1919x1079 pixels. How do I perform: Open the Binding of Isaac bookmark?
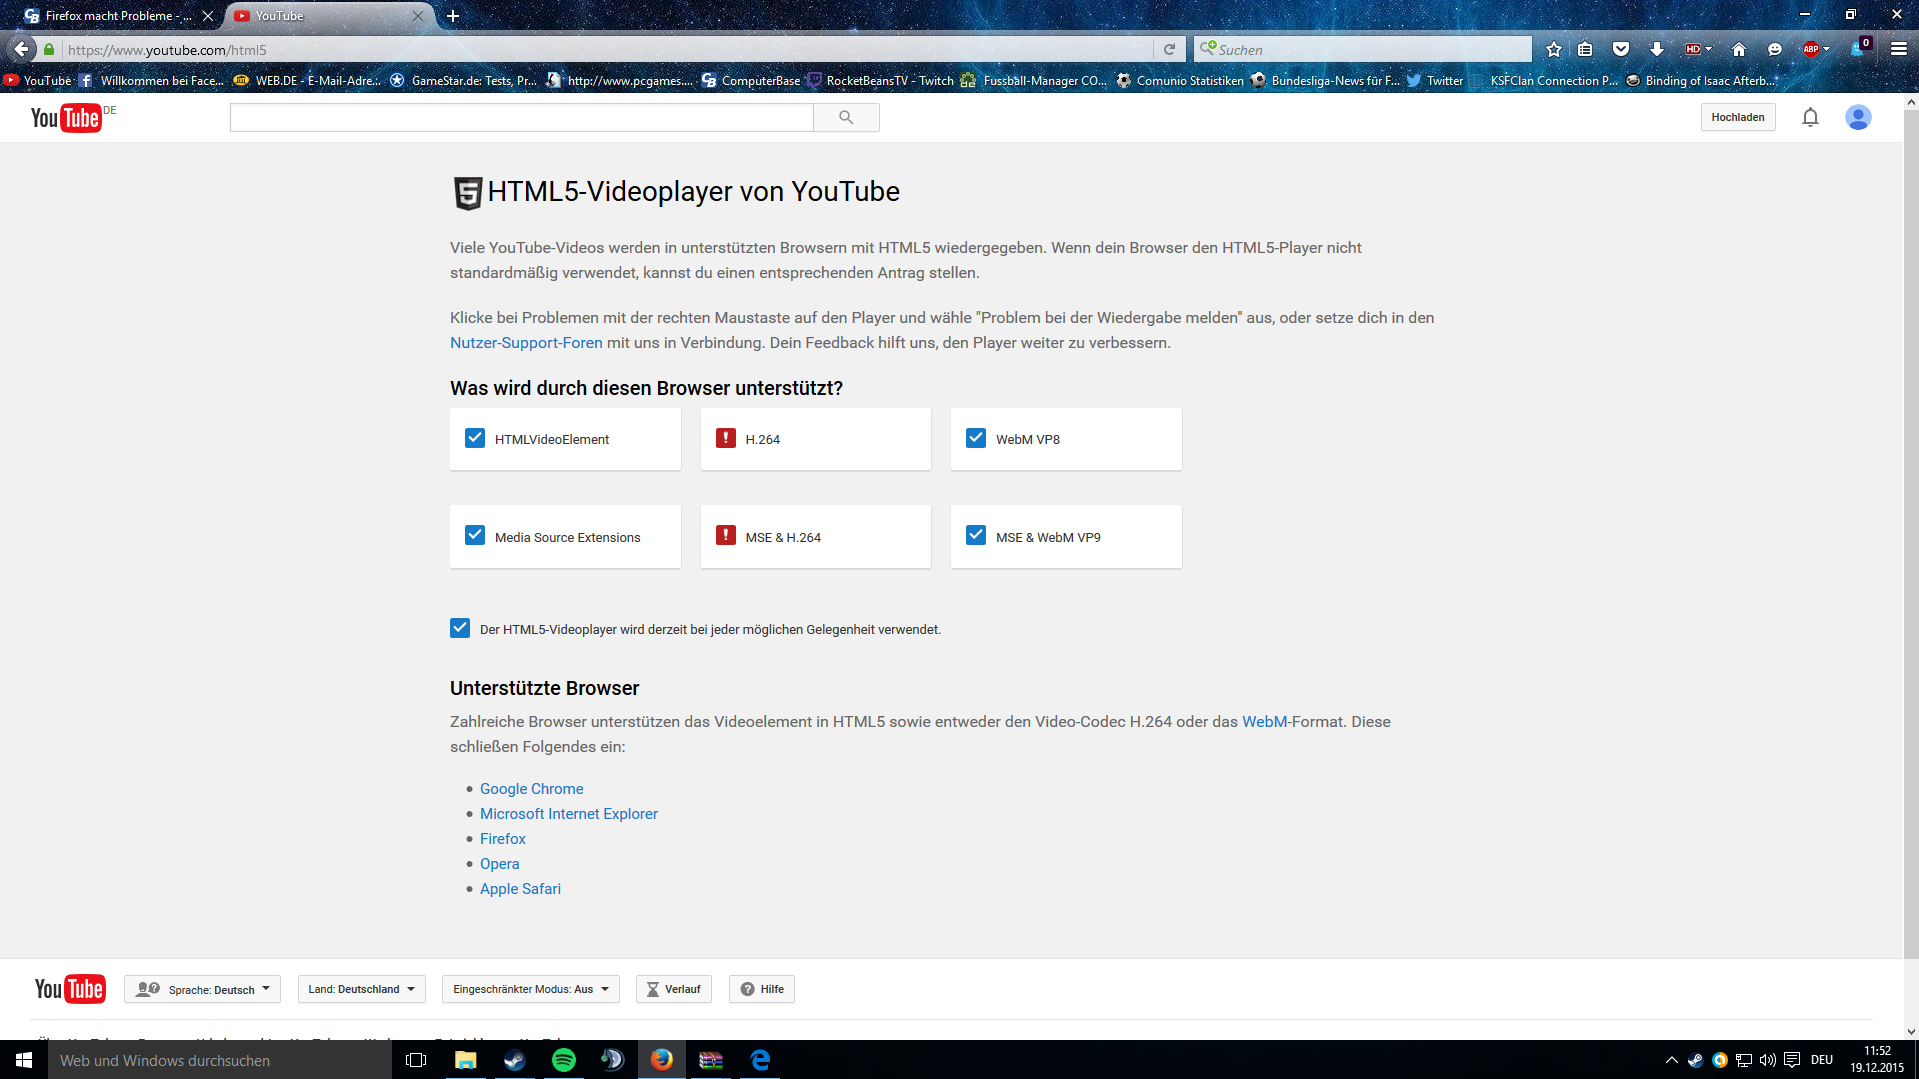click(1702, 81)
